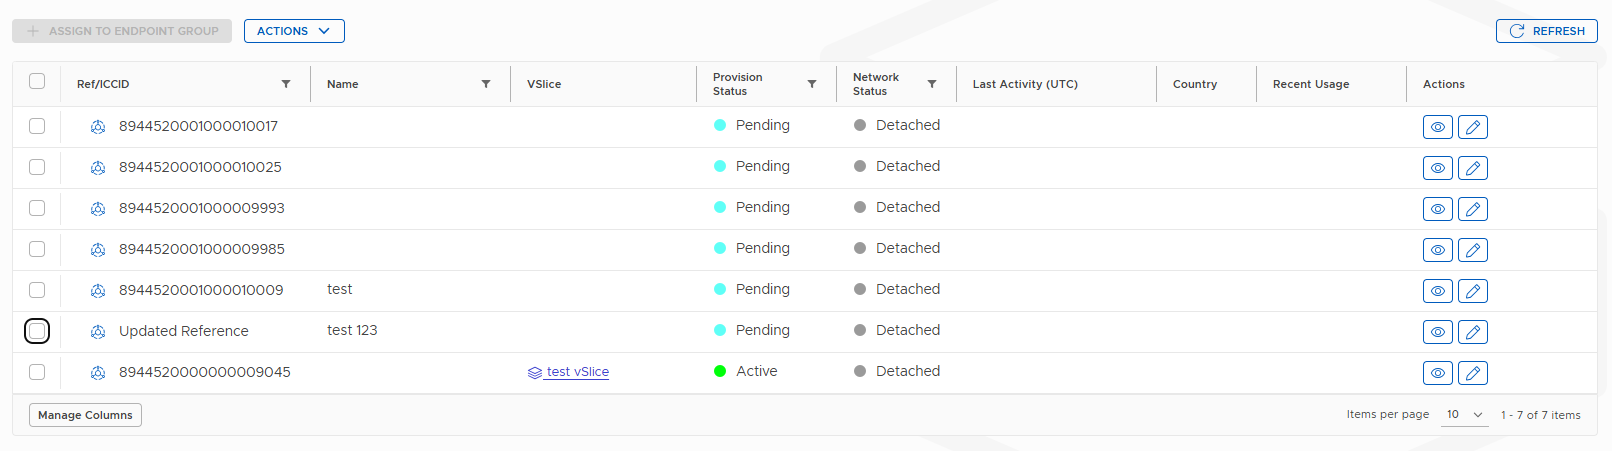
Task: Check the row 8944520001000010017
Action: click(37, 126)
